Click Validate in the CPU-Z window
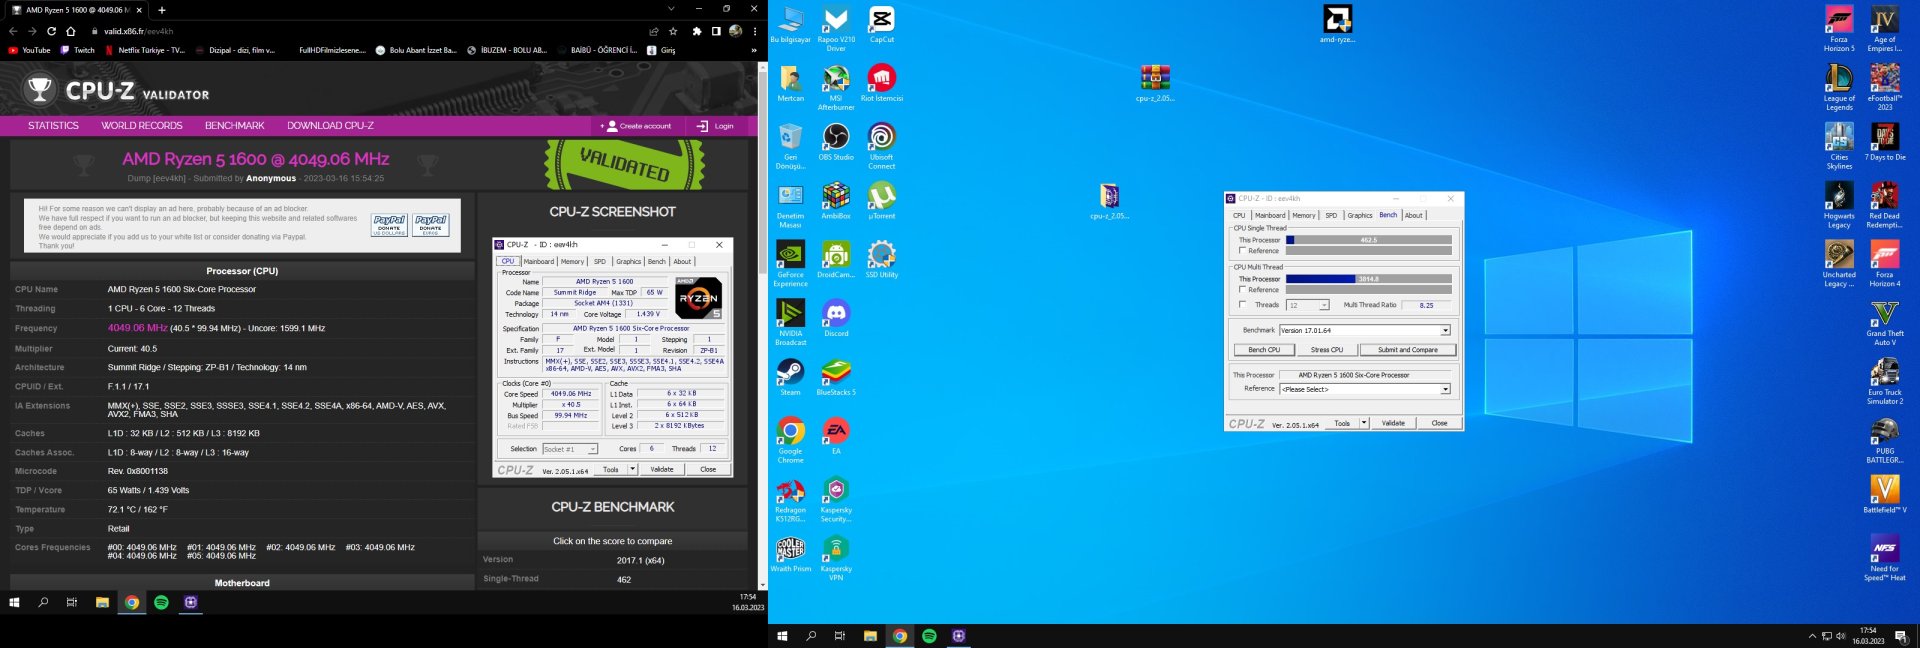Image resolution: width=1920 pixels, height=648 pixels. 1393,423
